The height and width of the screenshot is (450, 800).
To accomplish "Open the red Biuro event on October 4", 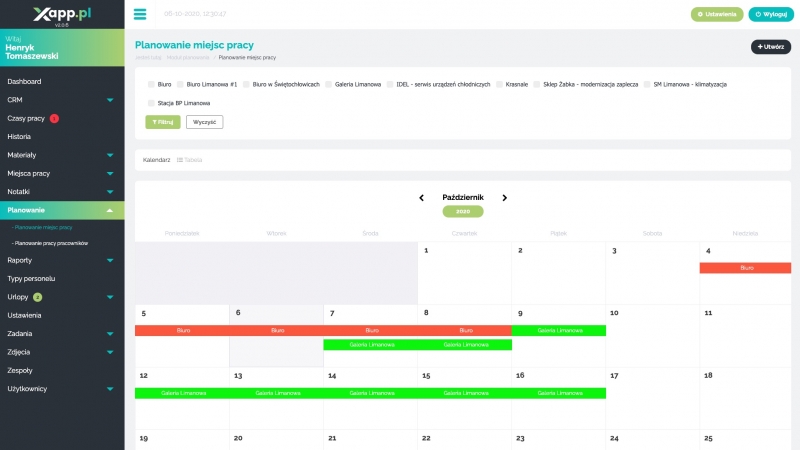I will click(x=745, y=268).
